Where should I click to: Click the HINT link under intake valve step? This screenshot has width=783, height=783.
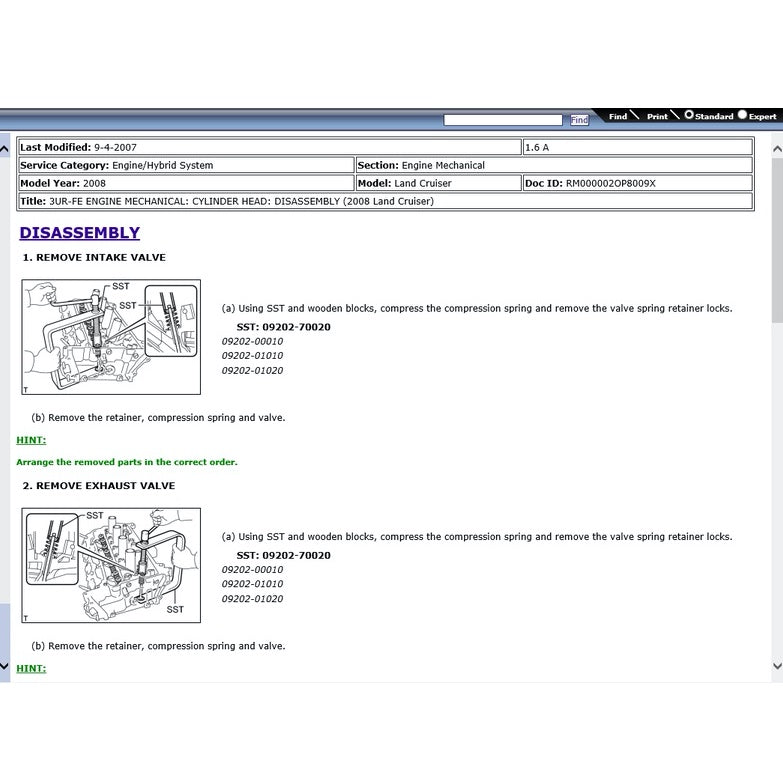coord(31,440)
